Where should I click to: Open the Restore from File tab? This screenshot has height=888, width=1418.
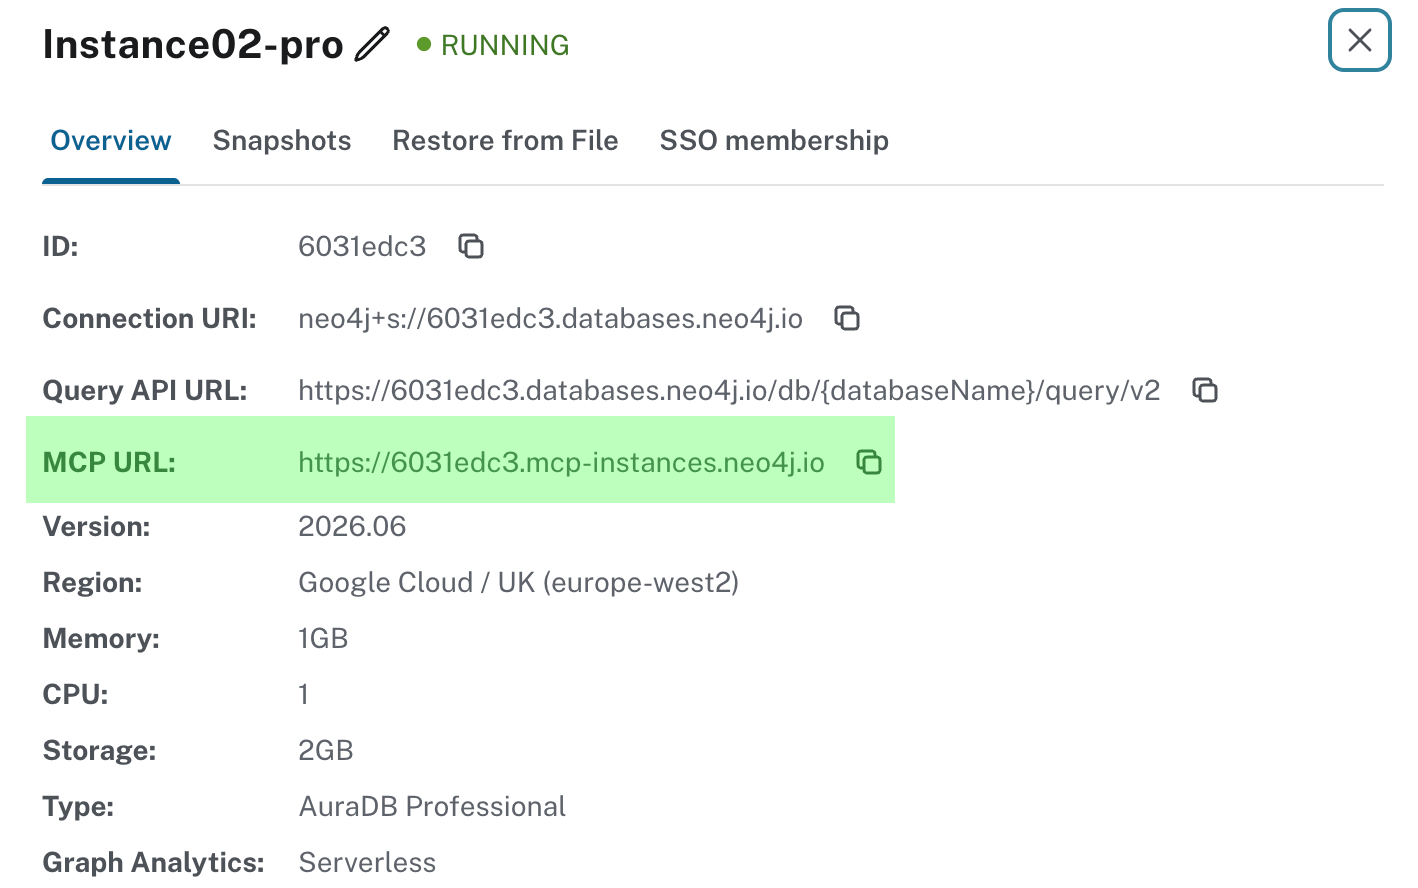point(505,141)
